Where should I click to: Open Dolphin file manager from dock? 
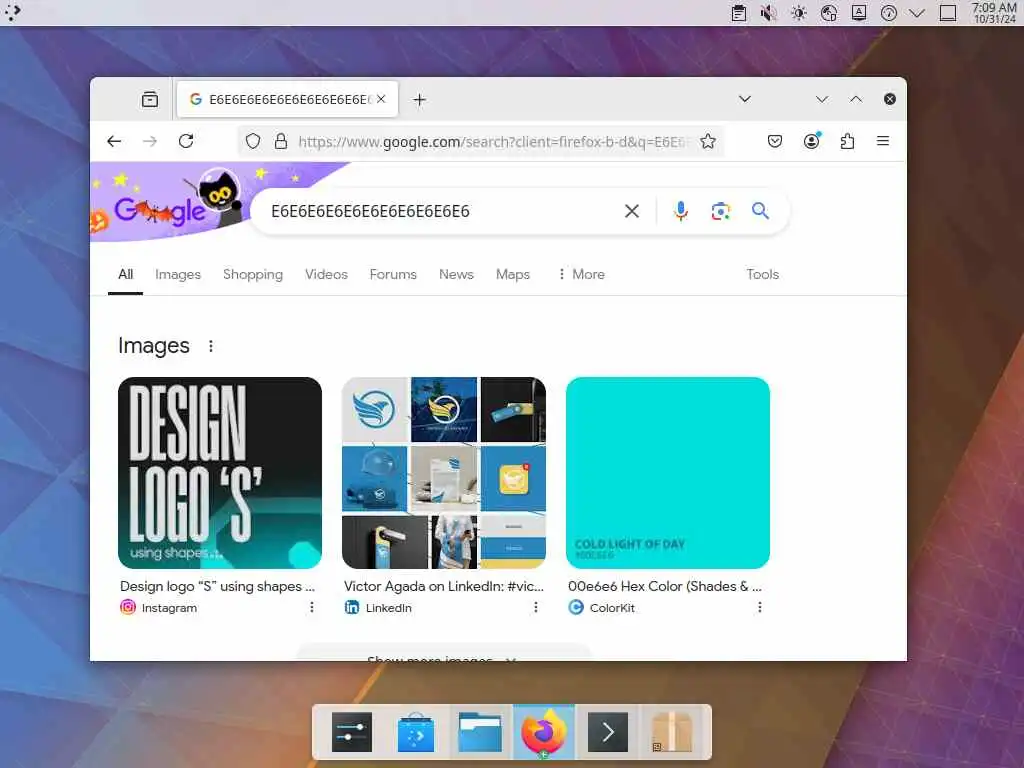(480, 732)
